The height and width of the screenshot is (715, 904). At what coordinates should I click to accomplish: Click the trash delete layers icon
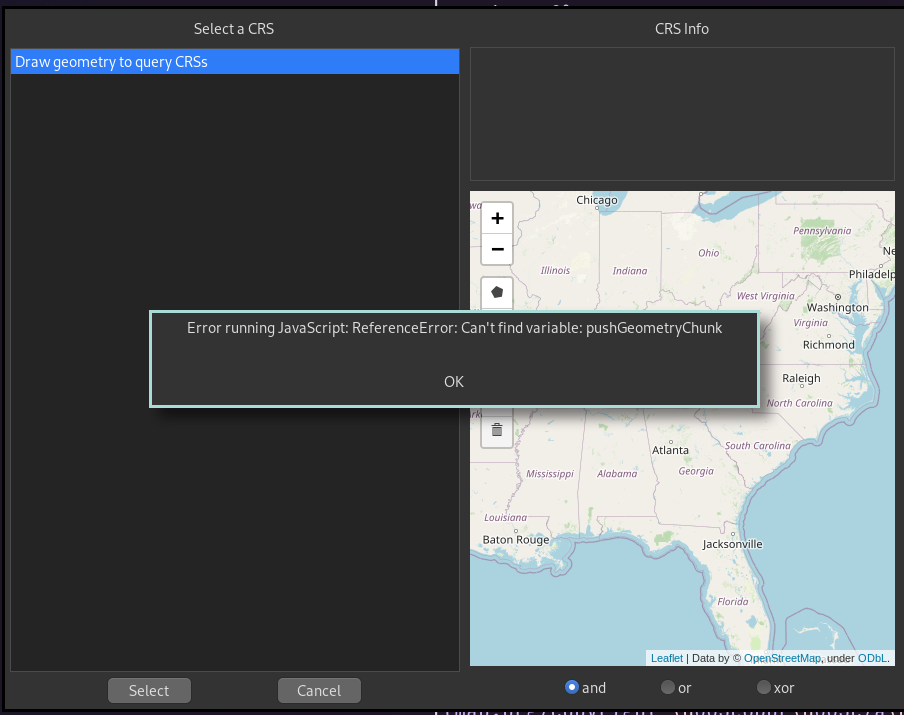pyautogui.click(x=497, y=430)
